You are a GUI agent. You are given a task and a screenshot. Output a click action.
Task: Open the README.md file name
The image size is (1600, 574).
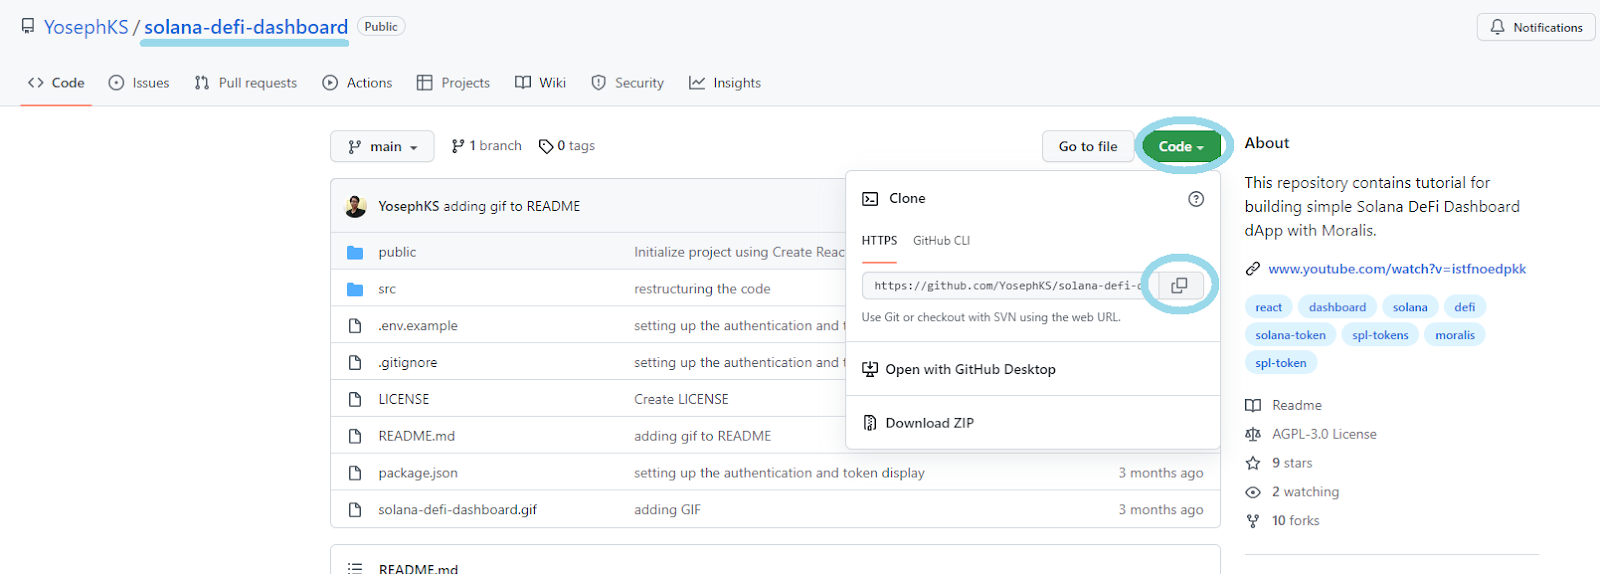[416, 436]
